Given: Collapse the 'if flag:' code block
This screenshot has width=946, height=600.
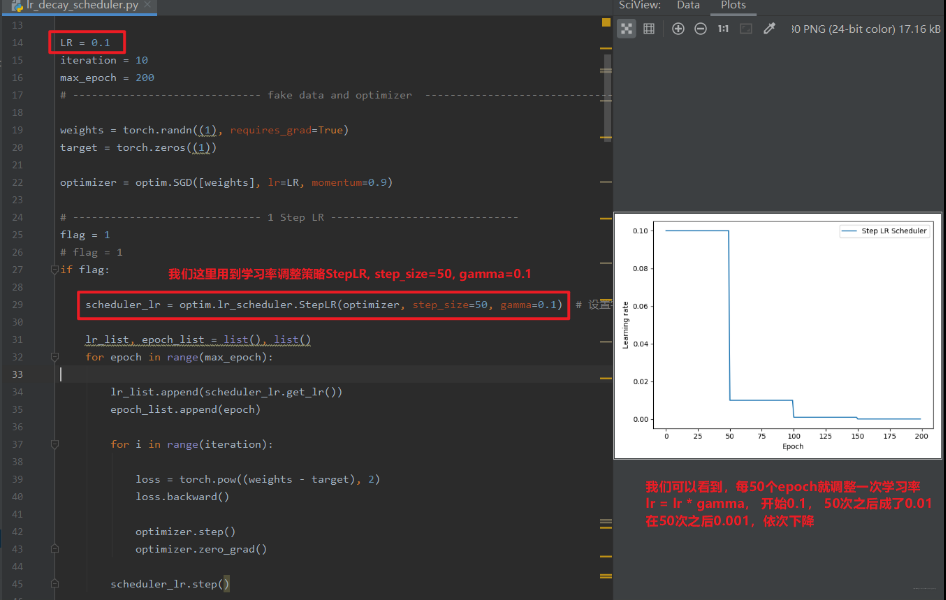Looking at the screenshot, I should point(54,270).
